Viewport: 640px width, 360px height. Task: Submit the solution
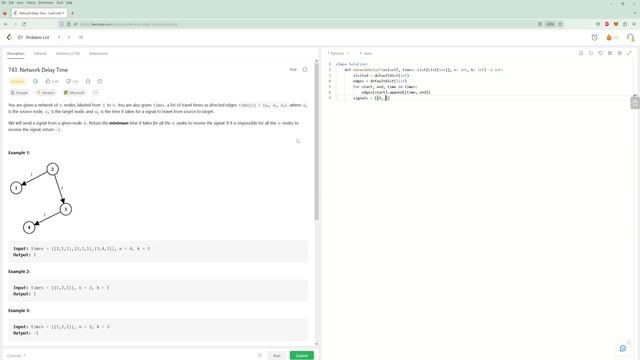coord(302,356)
